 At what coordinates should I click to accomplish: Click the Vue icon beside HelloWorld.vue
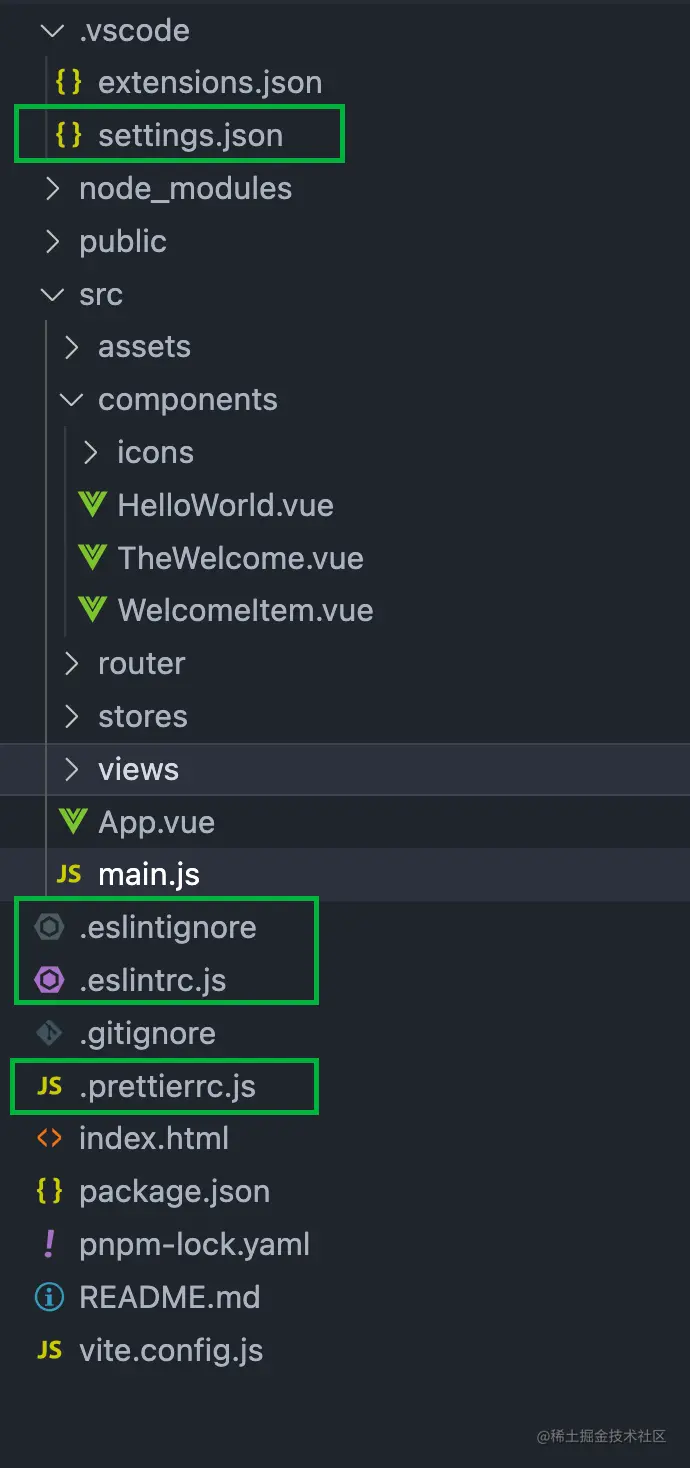tap(93, 505)
